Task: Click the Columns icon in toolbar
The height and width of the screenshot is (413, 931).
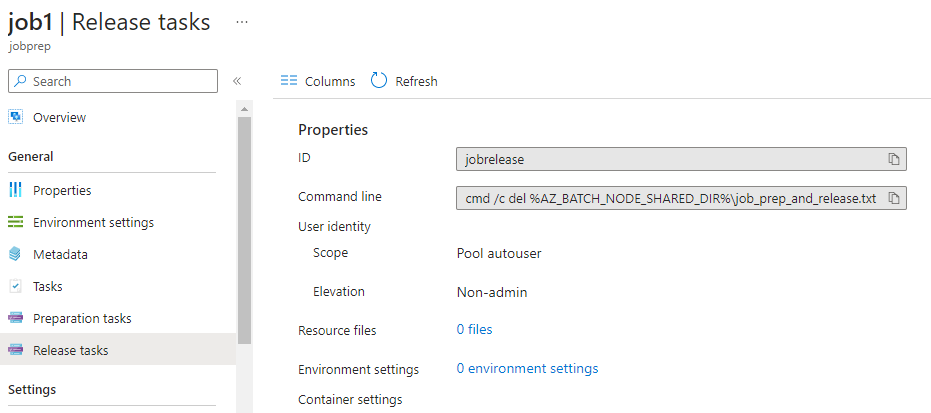Action: coord(289,81)
